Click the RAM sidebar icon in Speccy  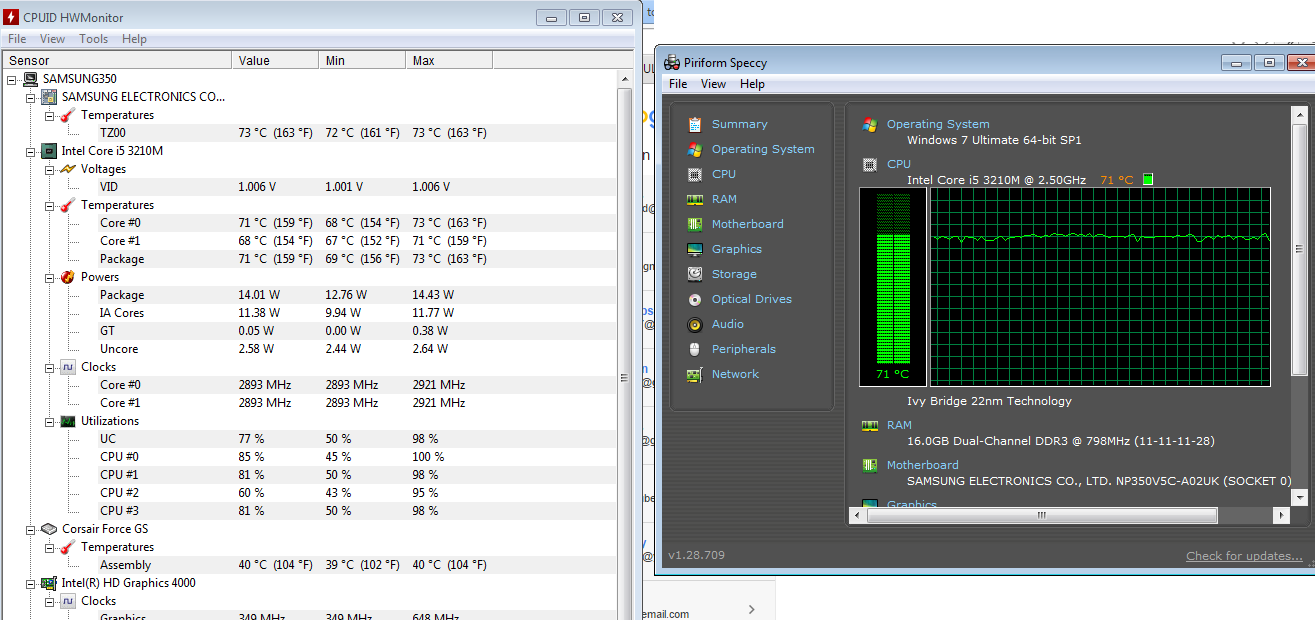695,199
